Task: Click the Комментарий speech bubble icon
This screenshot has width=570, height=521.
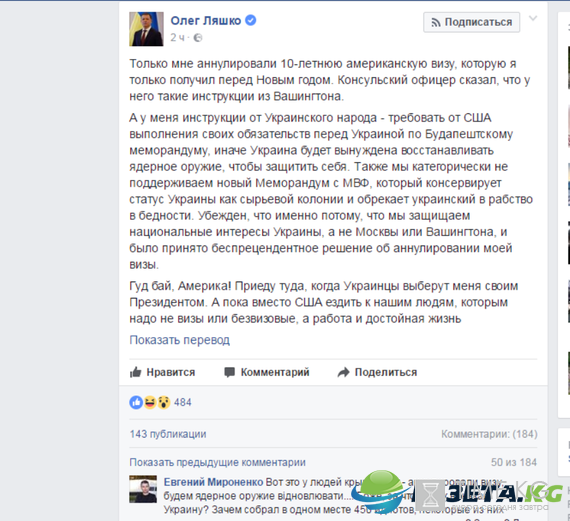Action: pyautogui.click(x=229, y=372)
